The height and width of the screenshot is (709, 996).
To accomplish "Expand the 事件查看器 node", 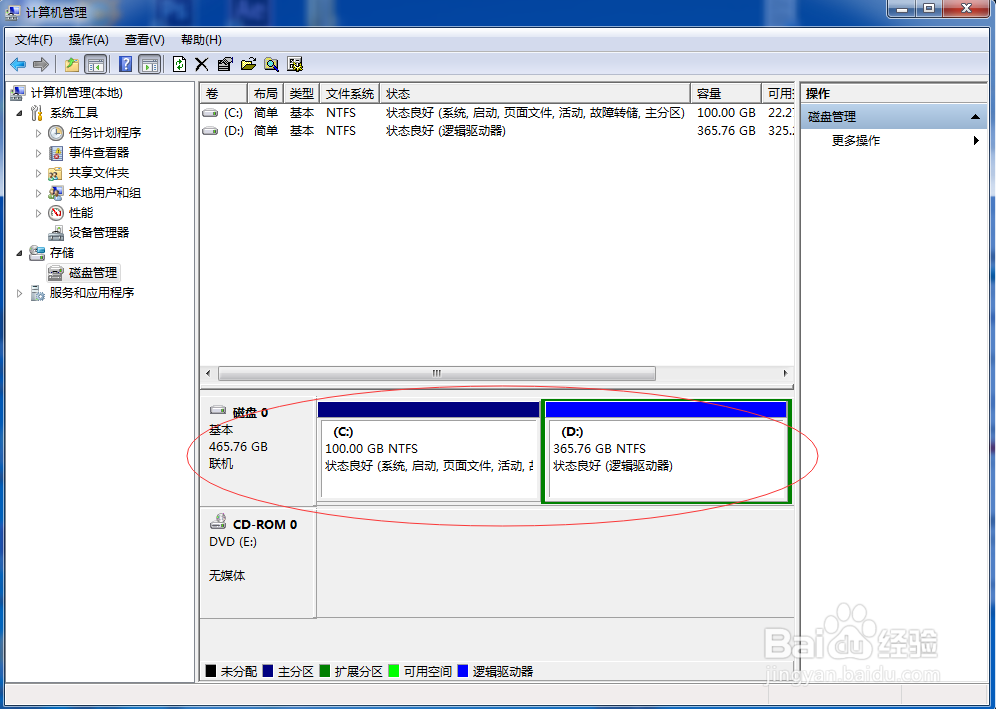I will click(x=38, y=153).
